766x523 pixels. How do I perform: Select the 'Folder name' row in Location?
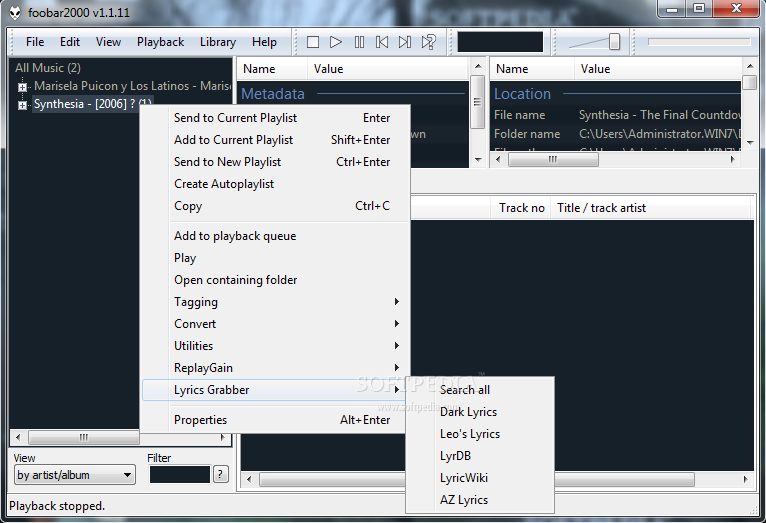tap(616, 134)
